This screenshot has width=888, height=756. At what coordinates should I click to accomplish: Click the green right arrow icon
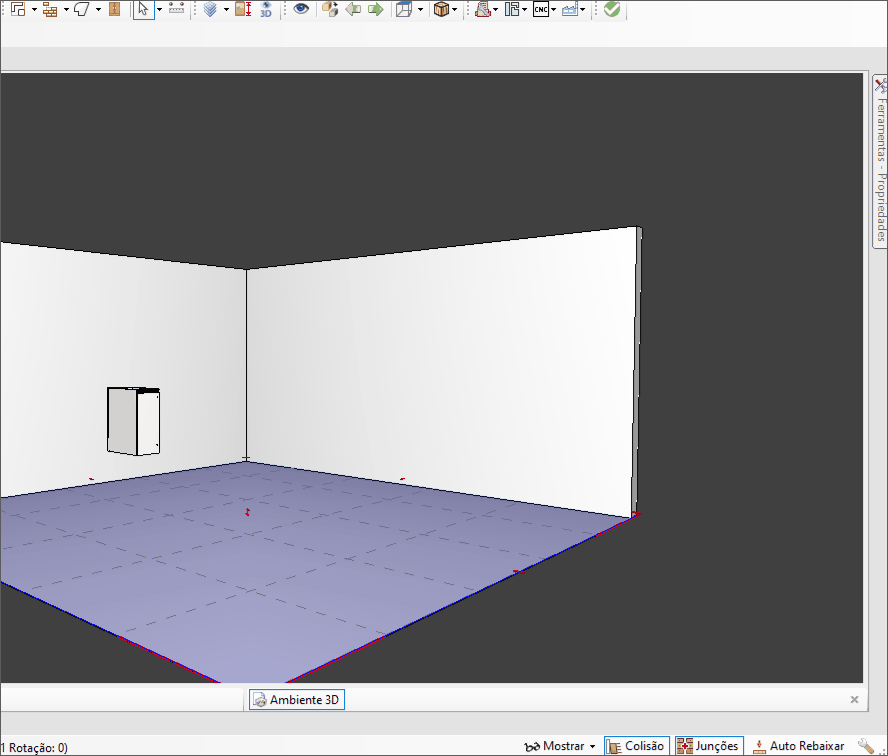coord(375,9)
